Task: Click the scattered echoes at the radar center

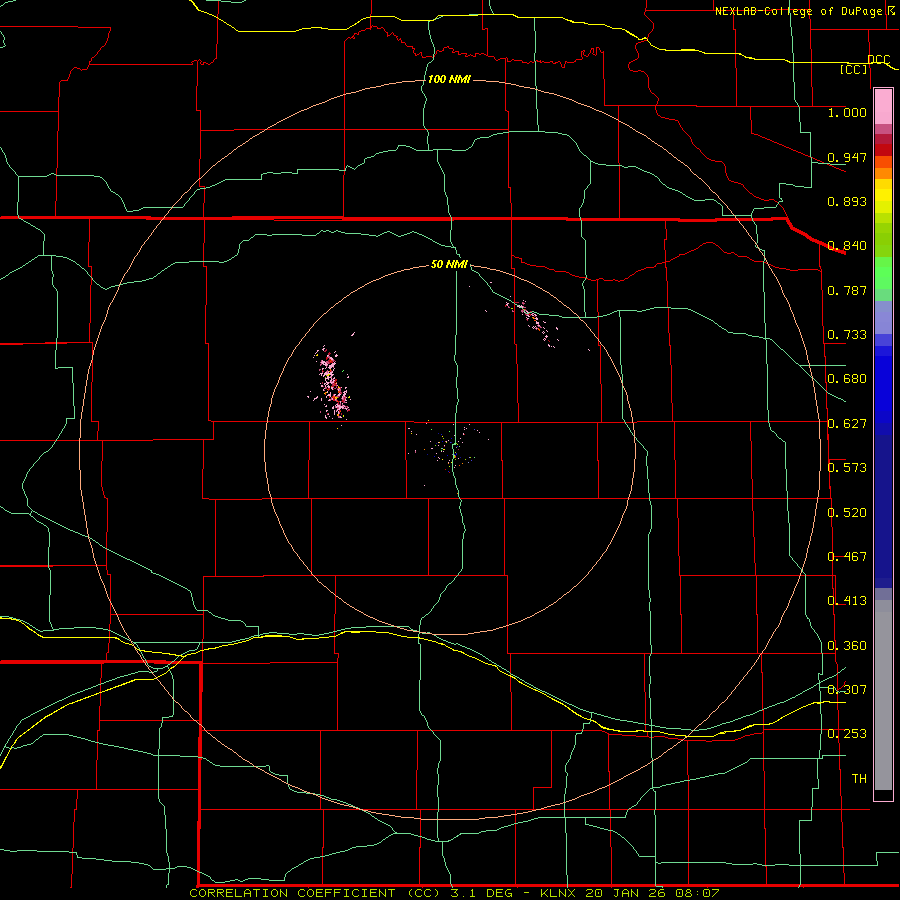Action: 448,448
